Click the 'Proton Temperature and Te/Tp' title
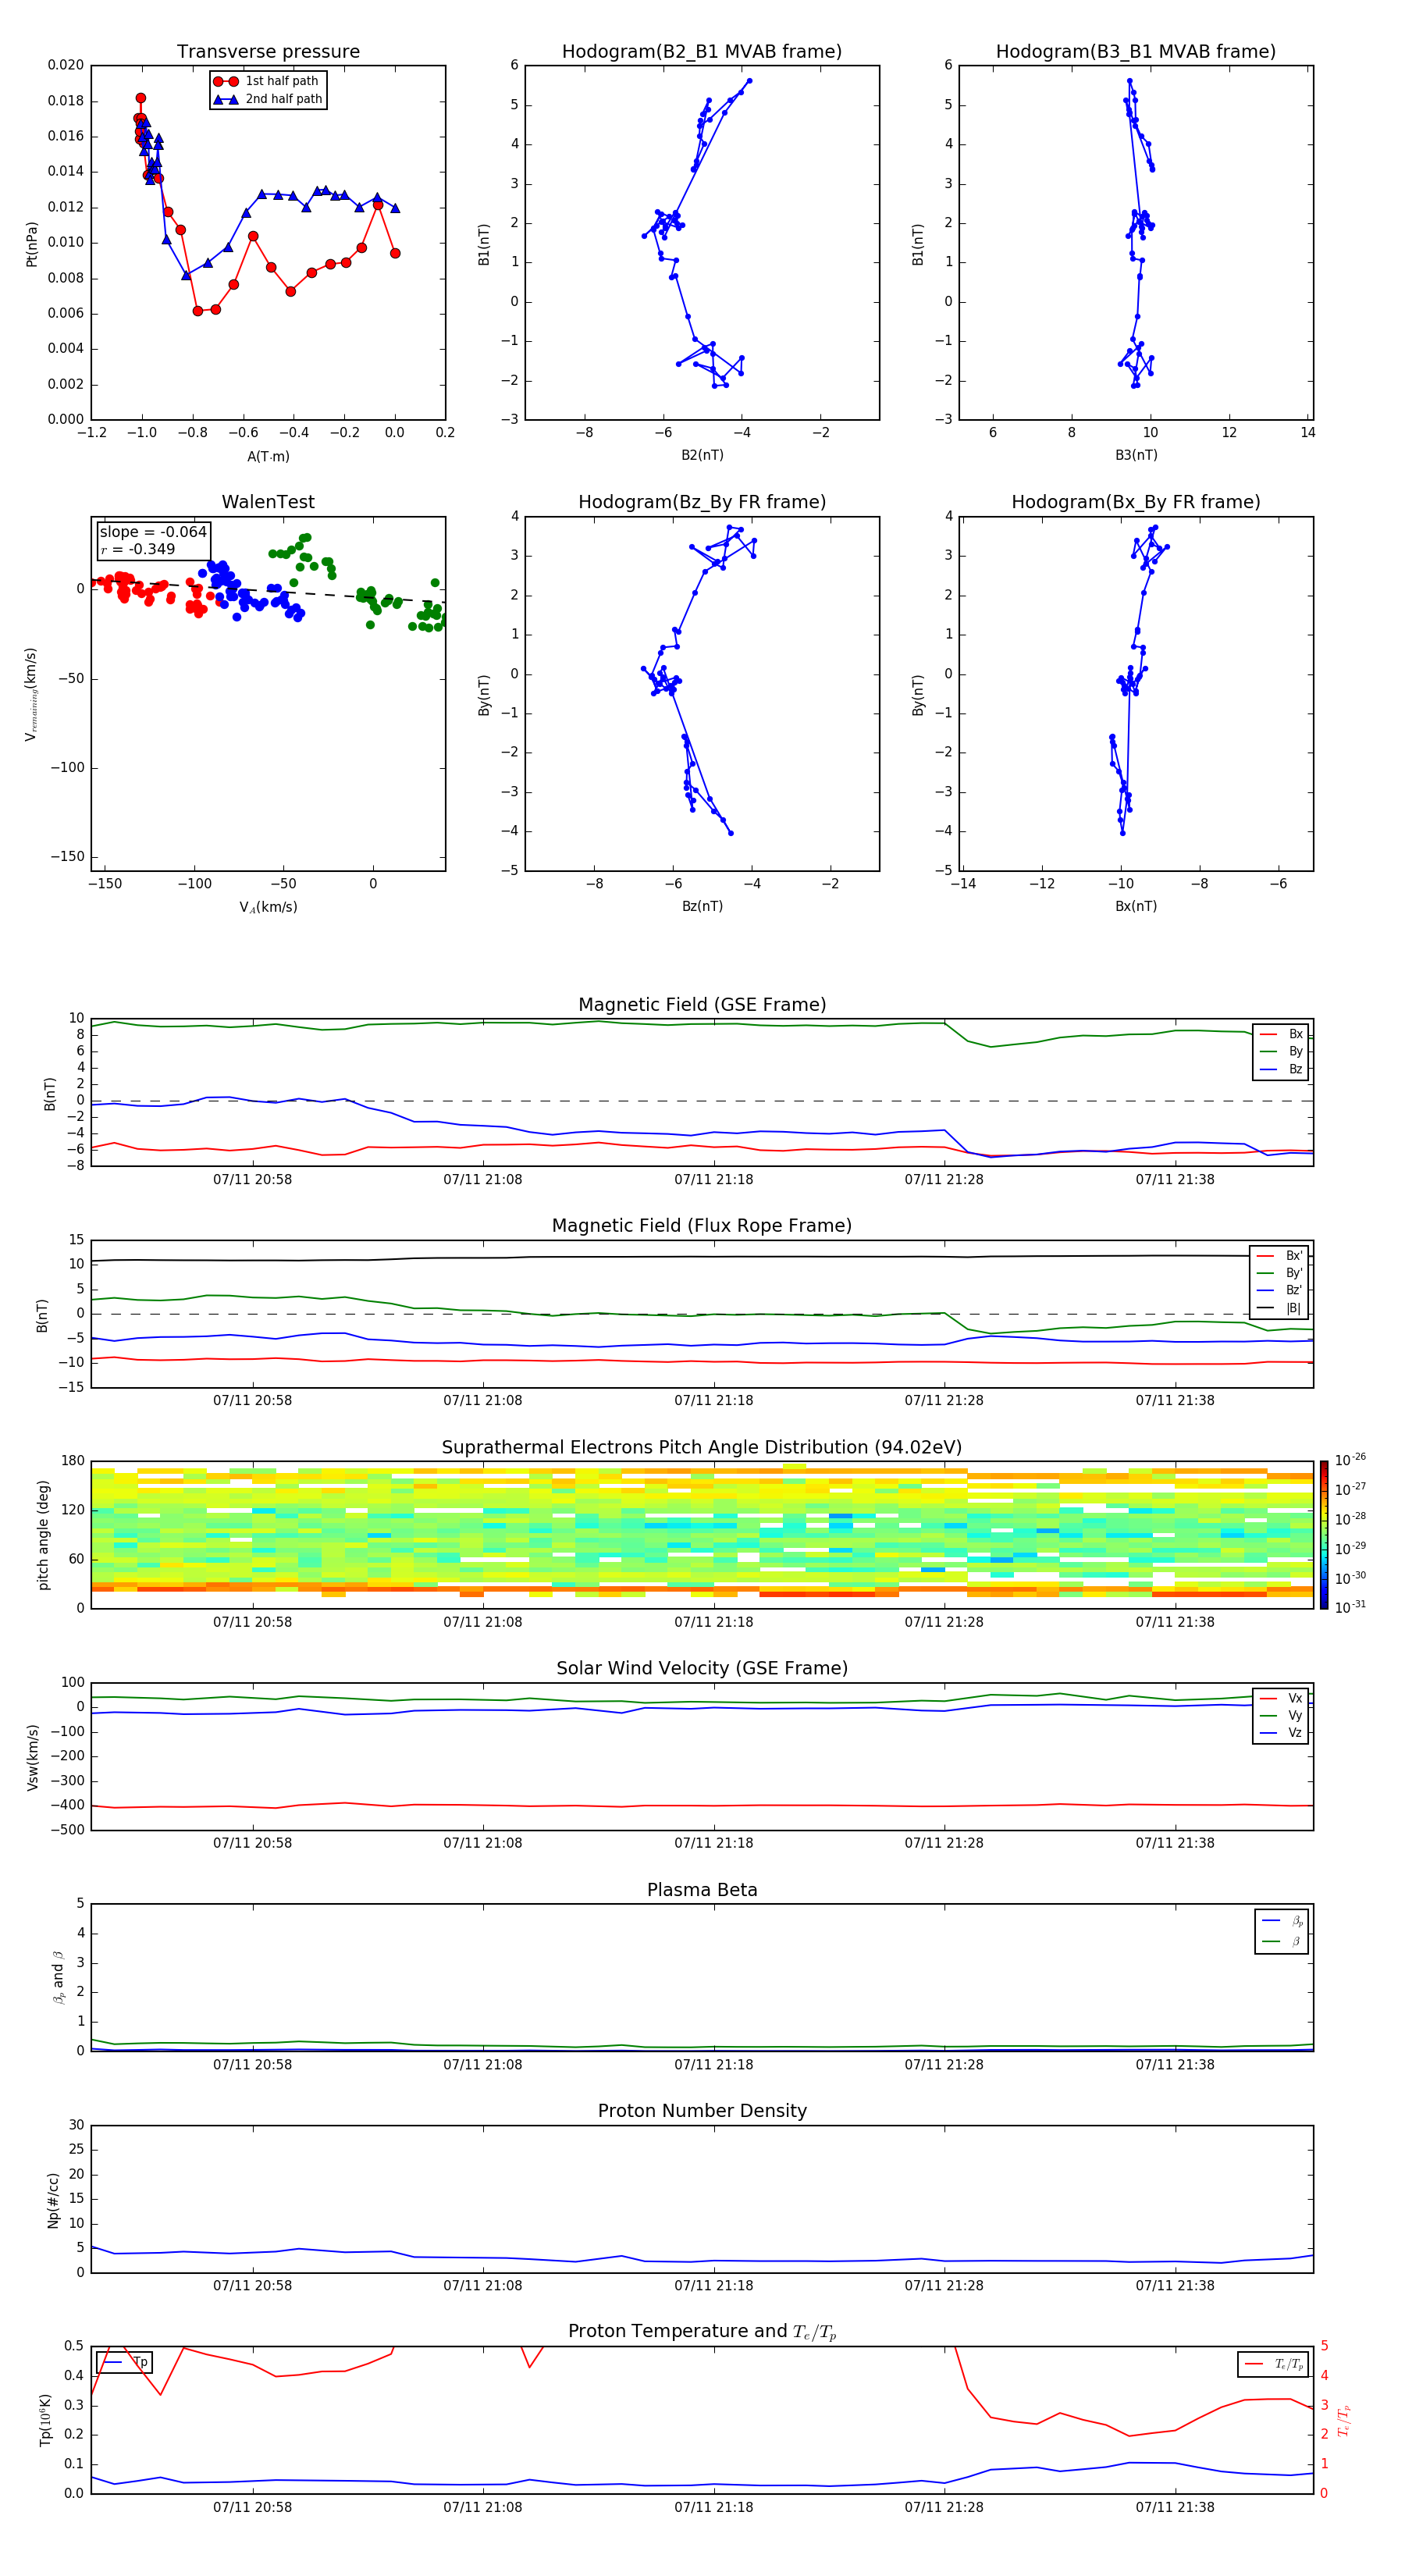The image size is (1405, 2576). 702,2332
